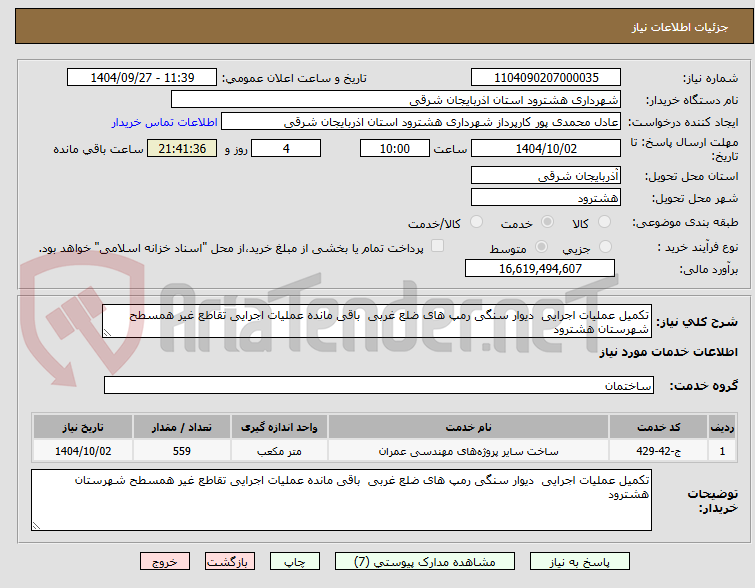Image resolution: width=755 pixels, height=588 pixels.
Task: Click the buyer notes text area
Action: click(x=341, y=500)
